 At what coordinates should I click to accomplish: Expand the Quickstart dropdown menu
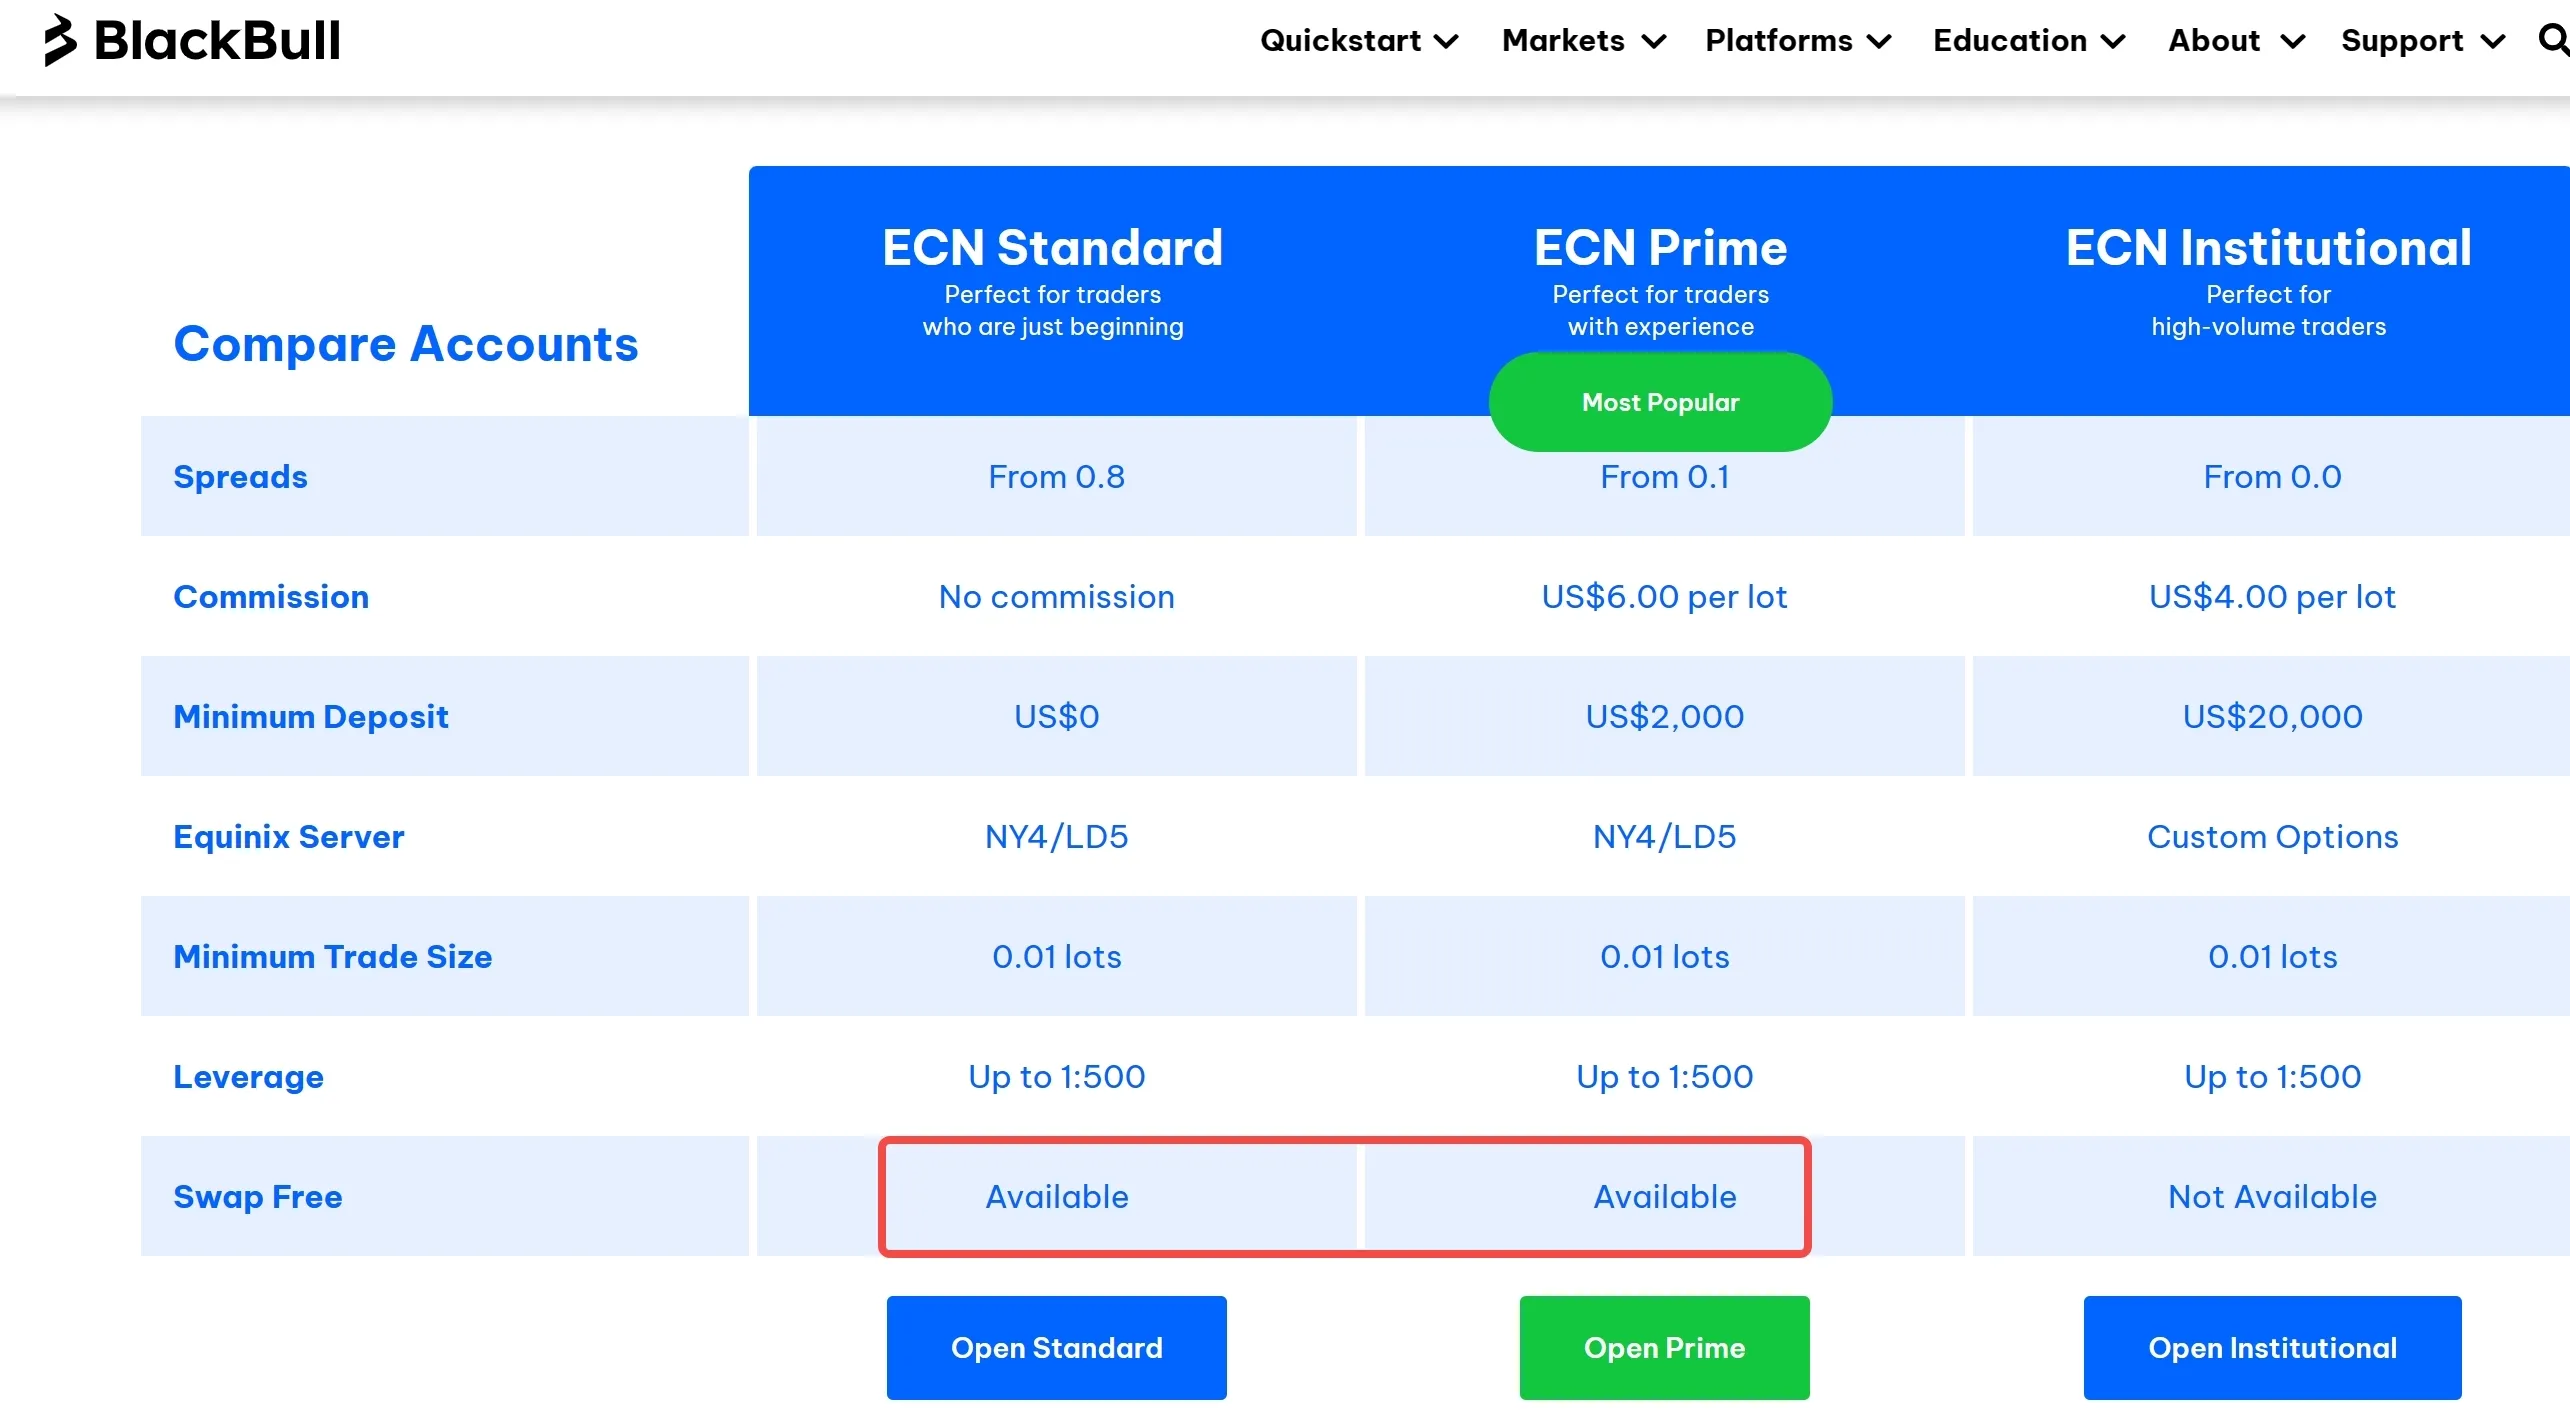[1342, 42]
